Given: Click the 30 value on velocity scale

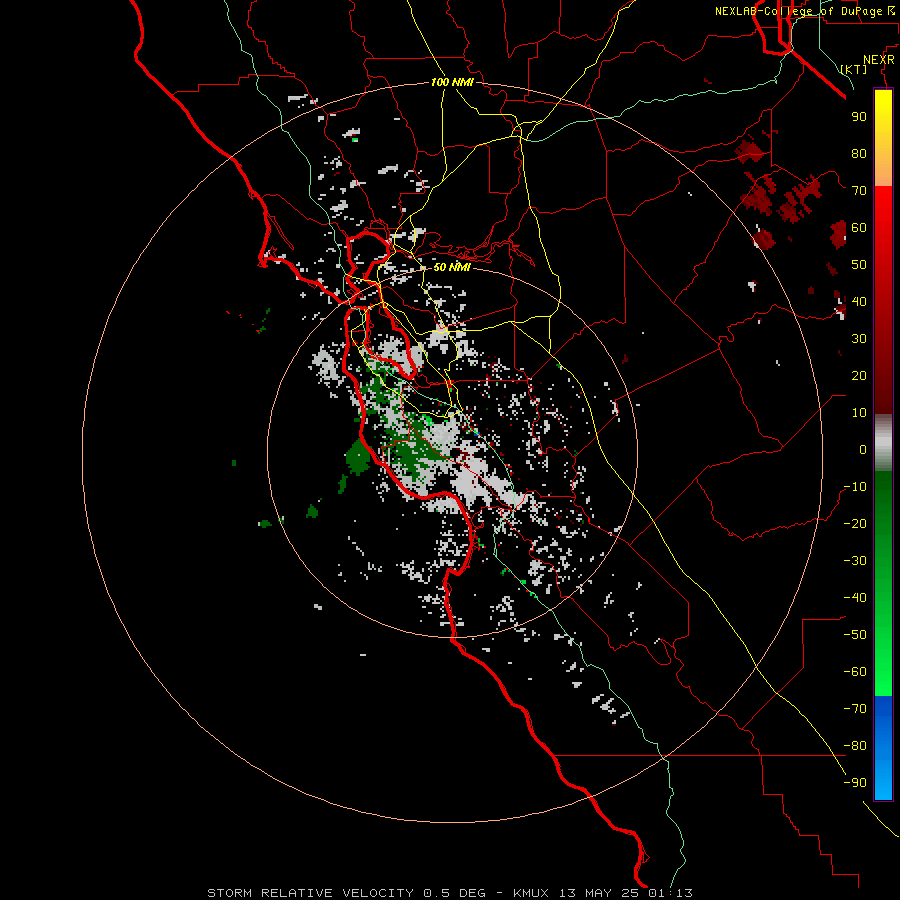Looking at the screenshot, I should [x=859, y=339].
